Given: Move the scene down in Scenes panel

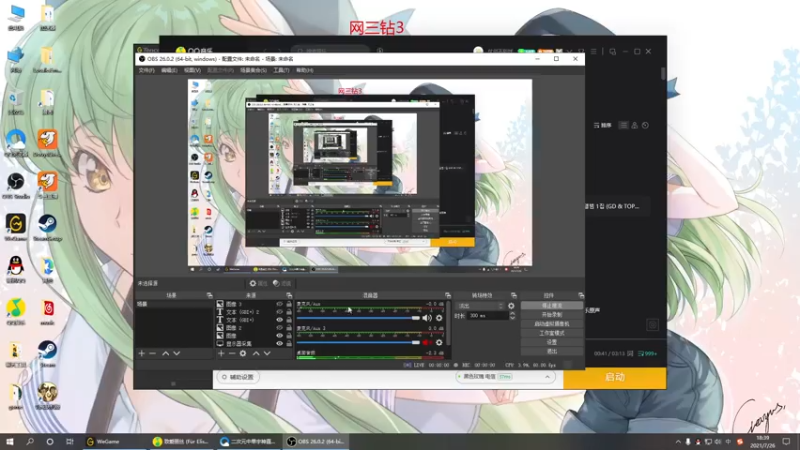Looking at the screenshot, I should click(177, 353).
